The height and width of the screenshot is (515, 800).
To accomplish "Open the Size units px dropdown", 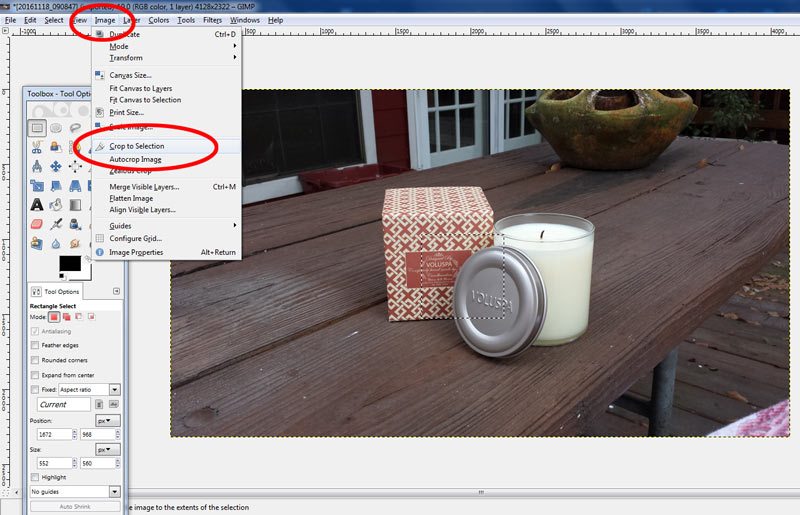I will (x=108, y=450).
